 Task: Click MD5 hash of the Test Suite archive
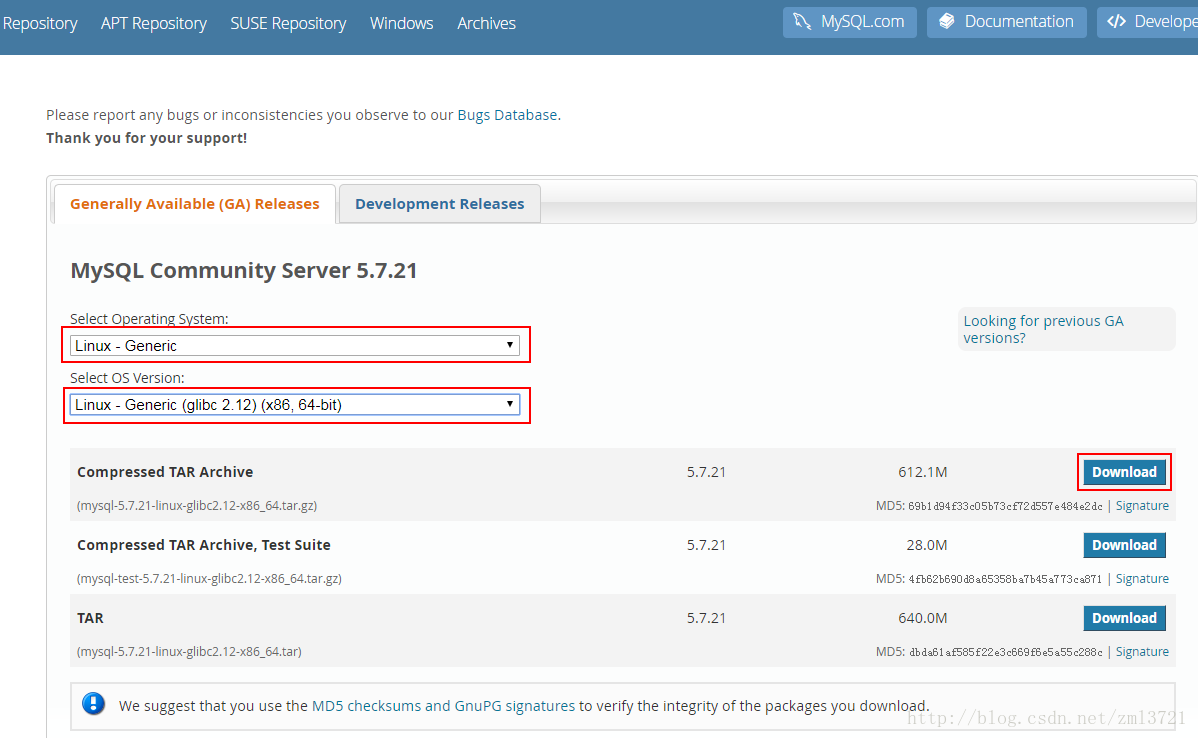pyautogui.click(x=1005, y=578)
